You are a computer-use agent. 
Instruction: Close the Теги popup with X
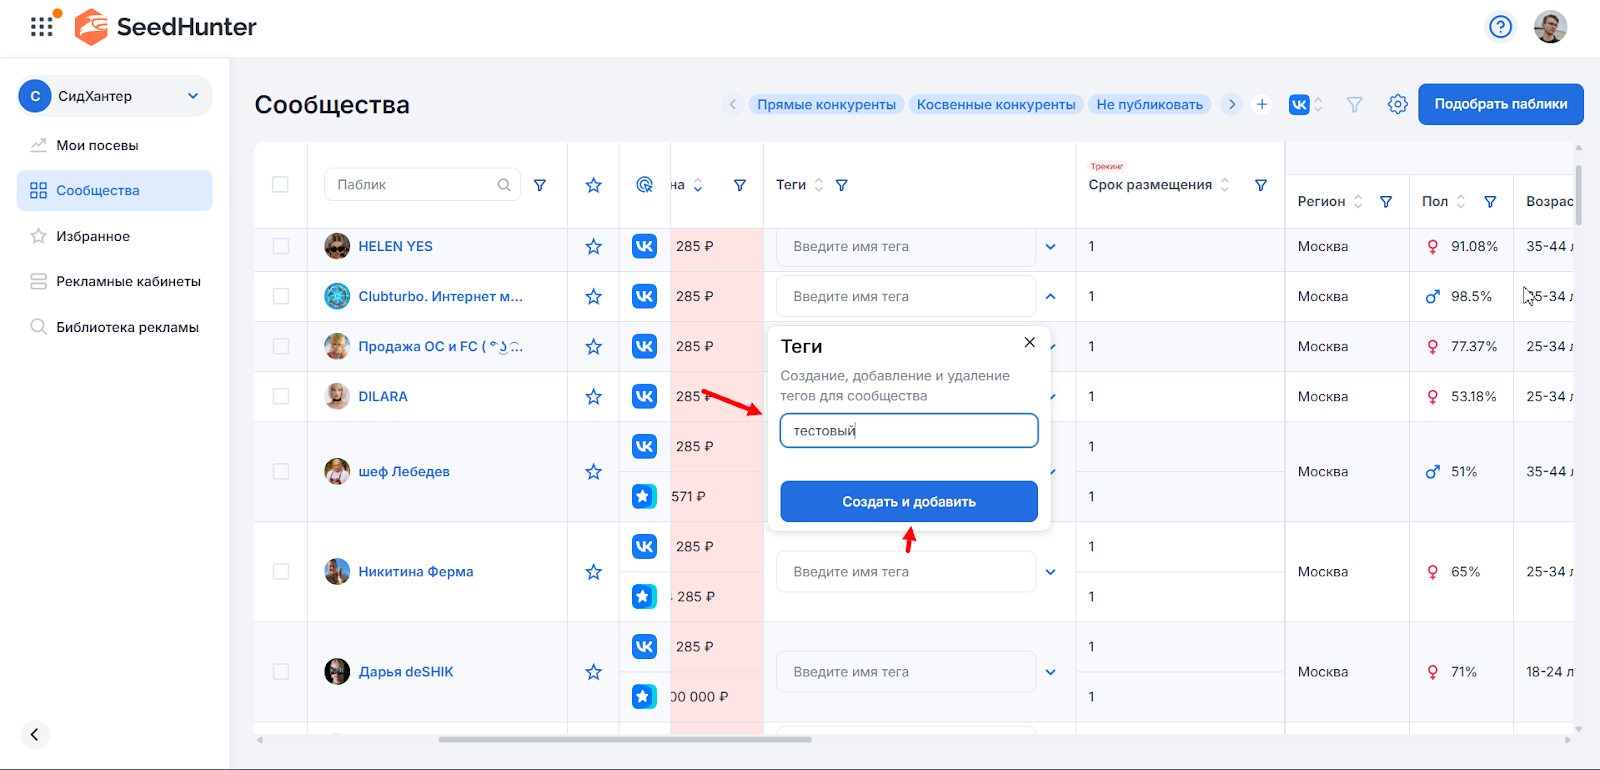[x=1029, y=343]
